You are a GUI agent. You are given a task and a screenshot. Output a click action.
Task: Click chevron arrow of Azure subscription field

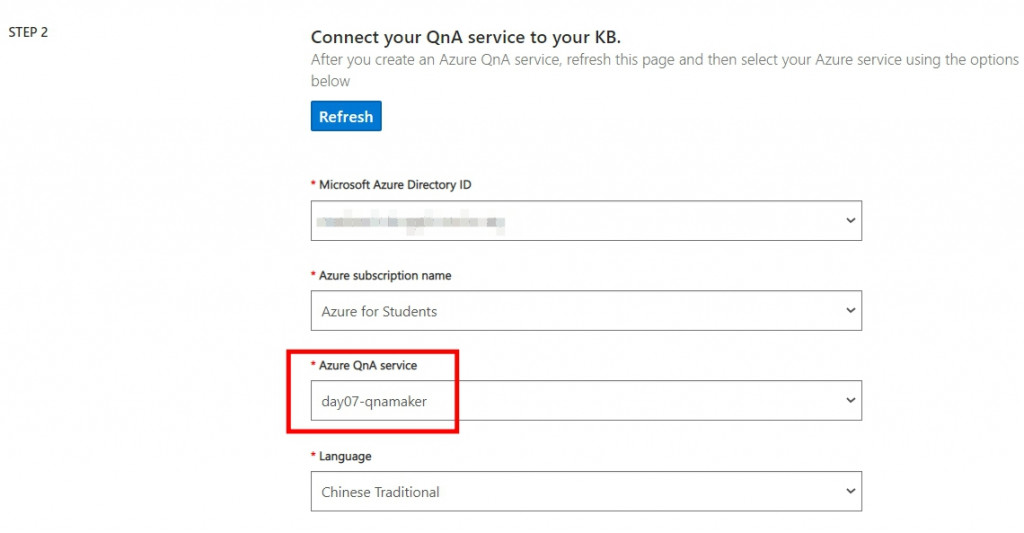coord(850,311)
